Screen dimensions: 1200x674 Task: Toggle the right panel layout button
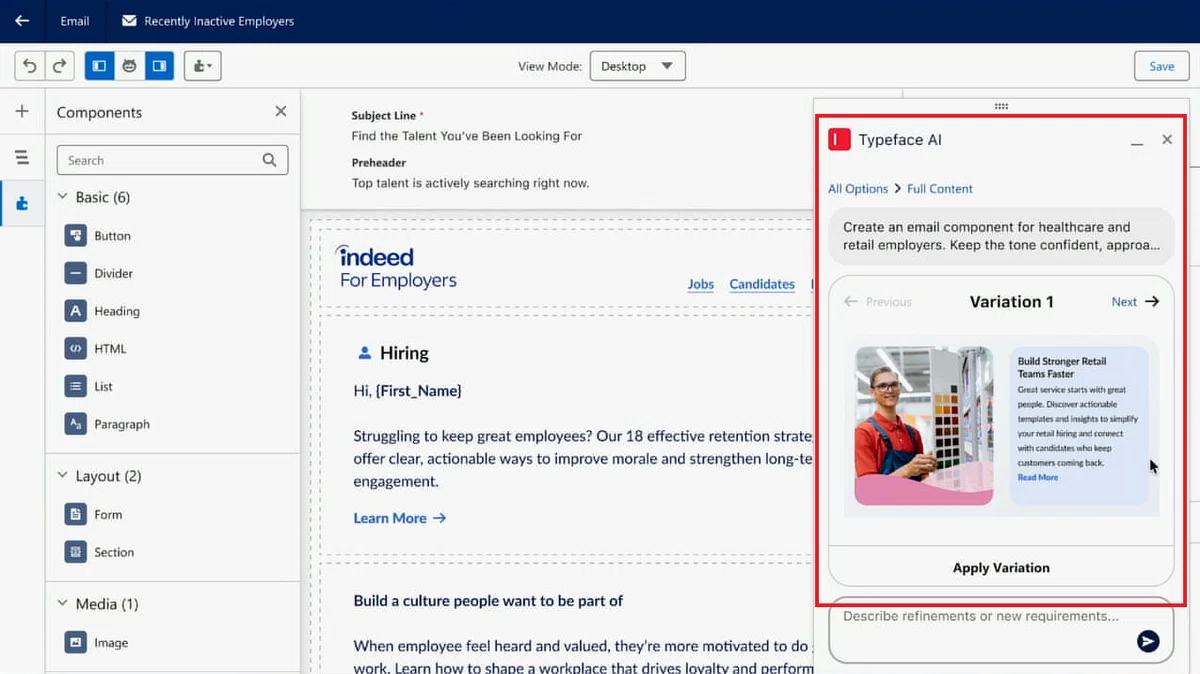(159, 66)
